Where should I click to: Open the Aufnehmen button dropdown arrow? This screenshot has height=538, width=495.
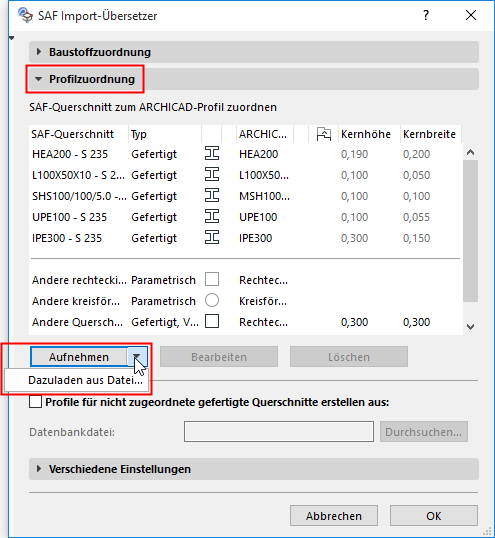tap(137, 357)
